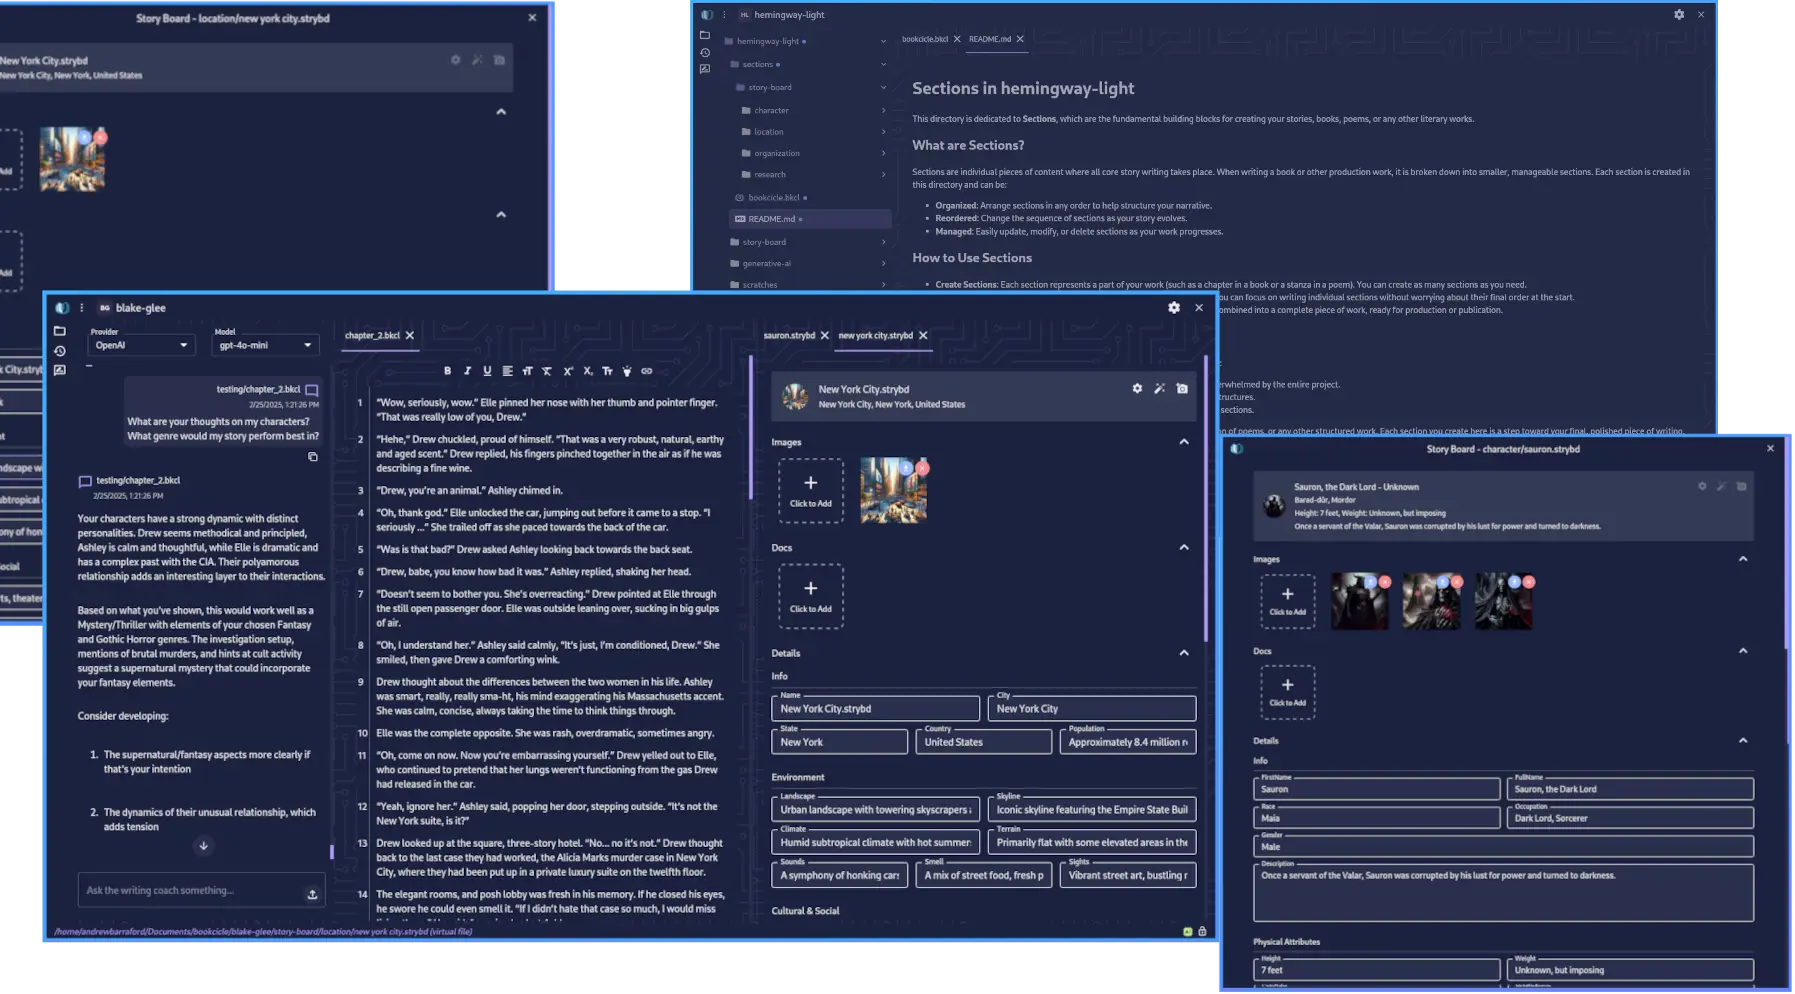1795x994 pixels.
Task: Switch to the sauron.strybd tab
Action: (x=792, y=335)
